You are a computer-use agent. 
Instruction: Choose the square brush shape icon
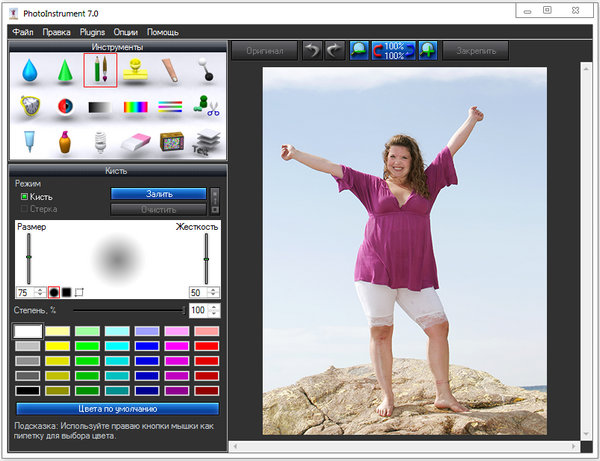click(x=67, y=292)
